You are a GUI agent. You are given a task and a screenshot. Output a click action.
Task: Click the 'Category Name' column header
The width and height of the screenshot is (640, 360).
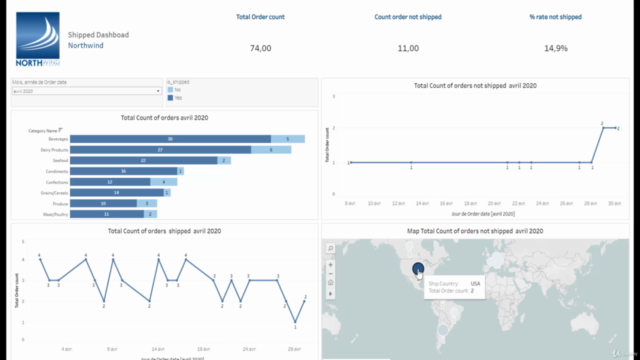43,131
